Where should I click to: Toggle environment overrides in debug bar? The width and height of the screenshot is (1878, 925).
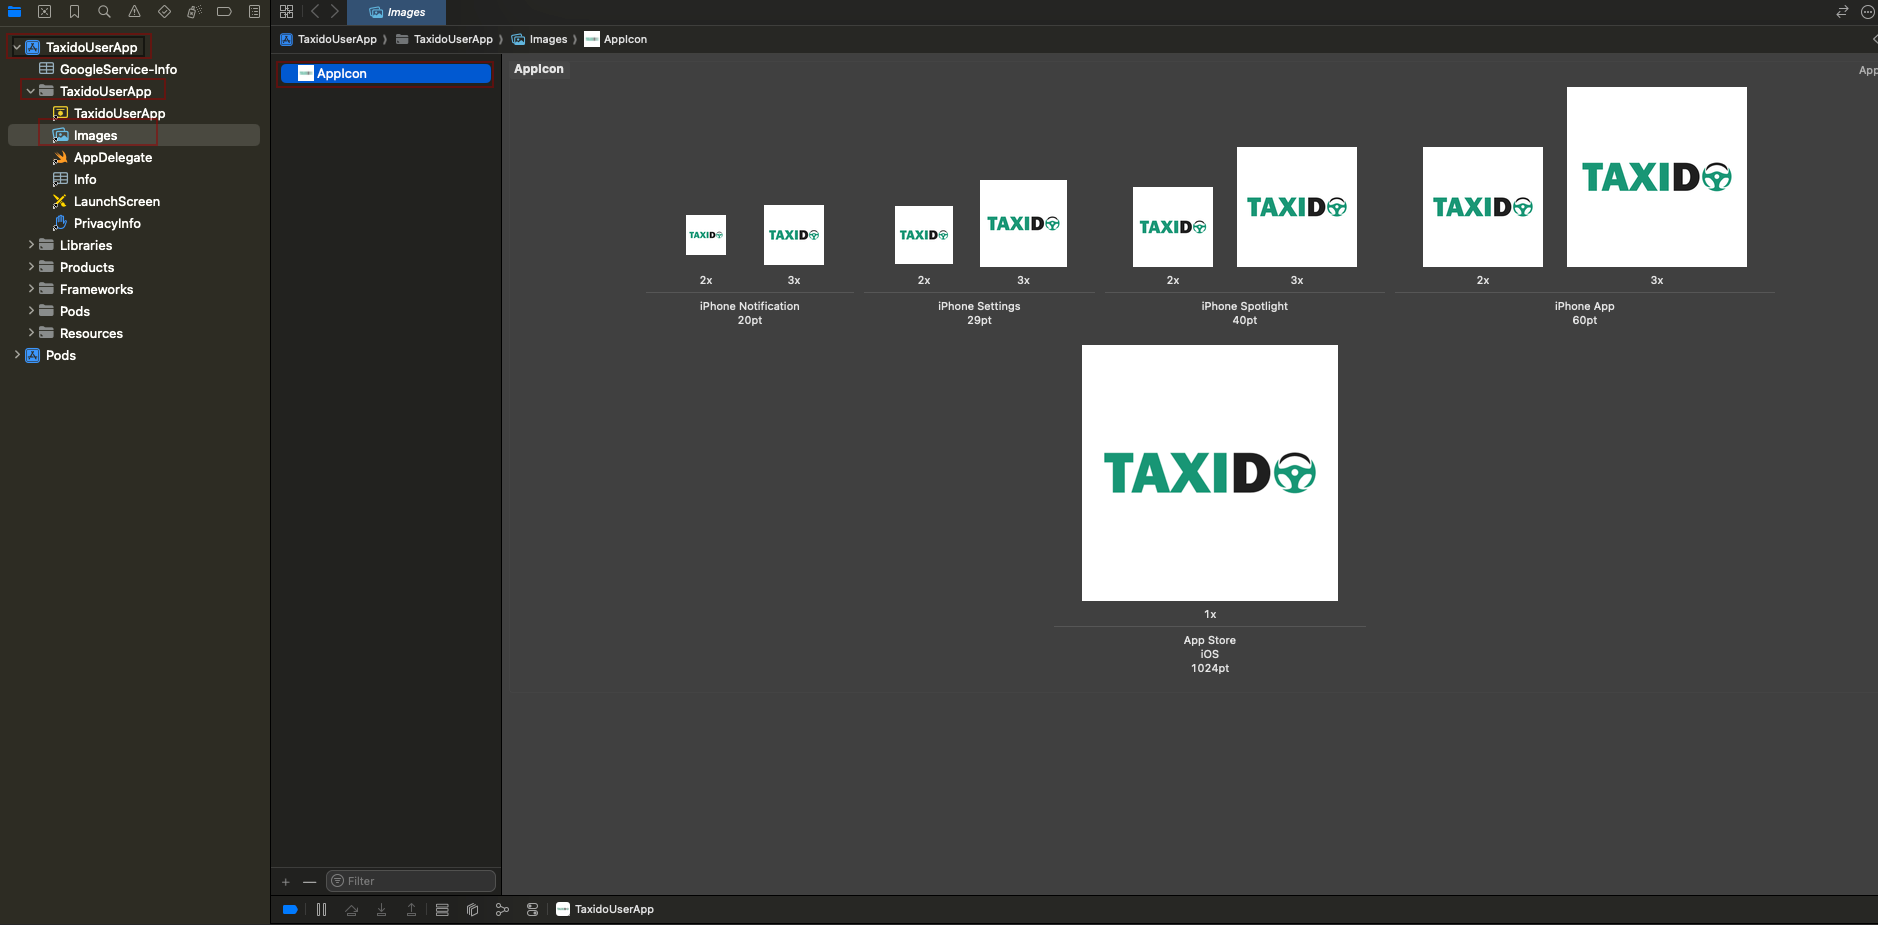pos(532,909)
